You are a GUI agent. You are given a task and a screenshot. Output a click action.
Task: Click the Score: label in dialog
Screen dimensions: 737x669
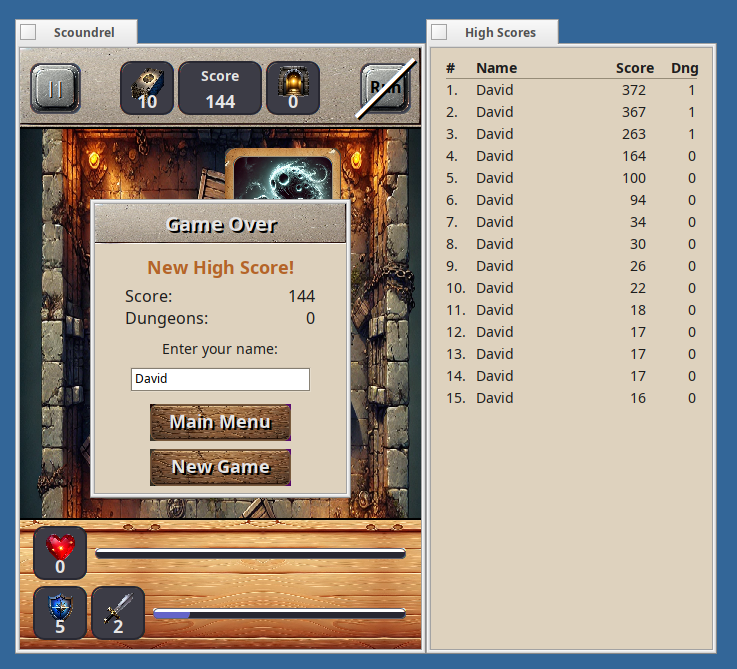coord(149,296)
